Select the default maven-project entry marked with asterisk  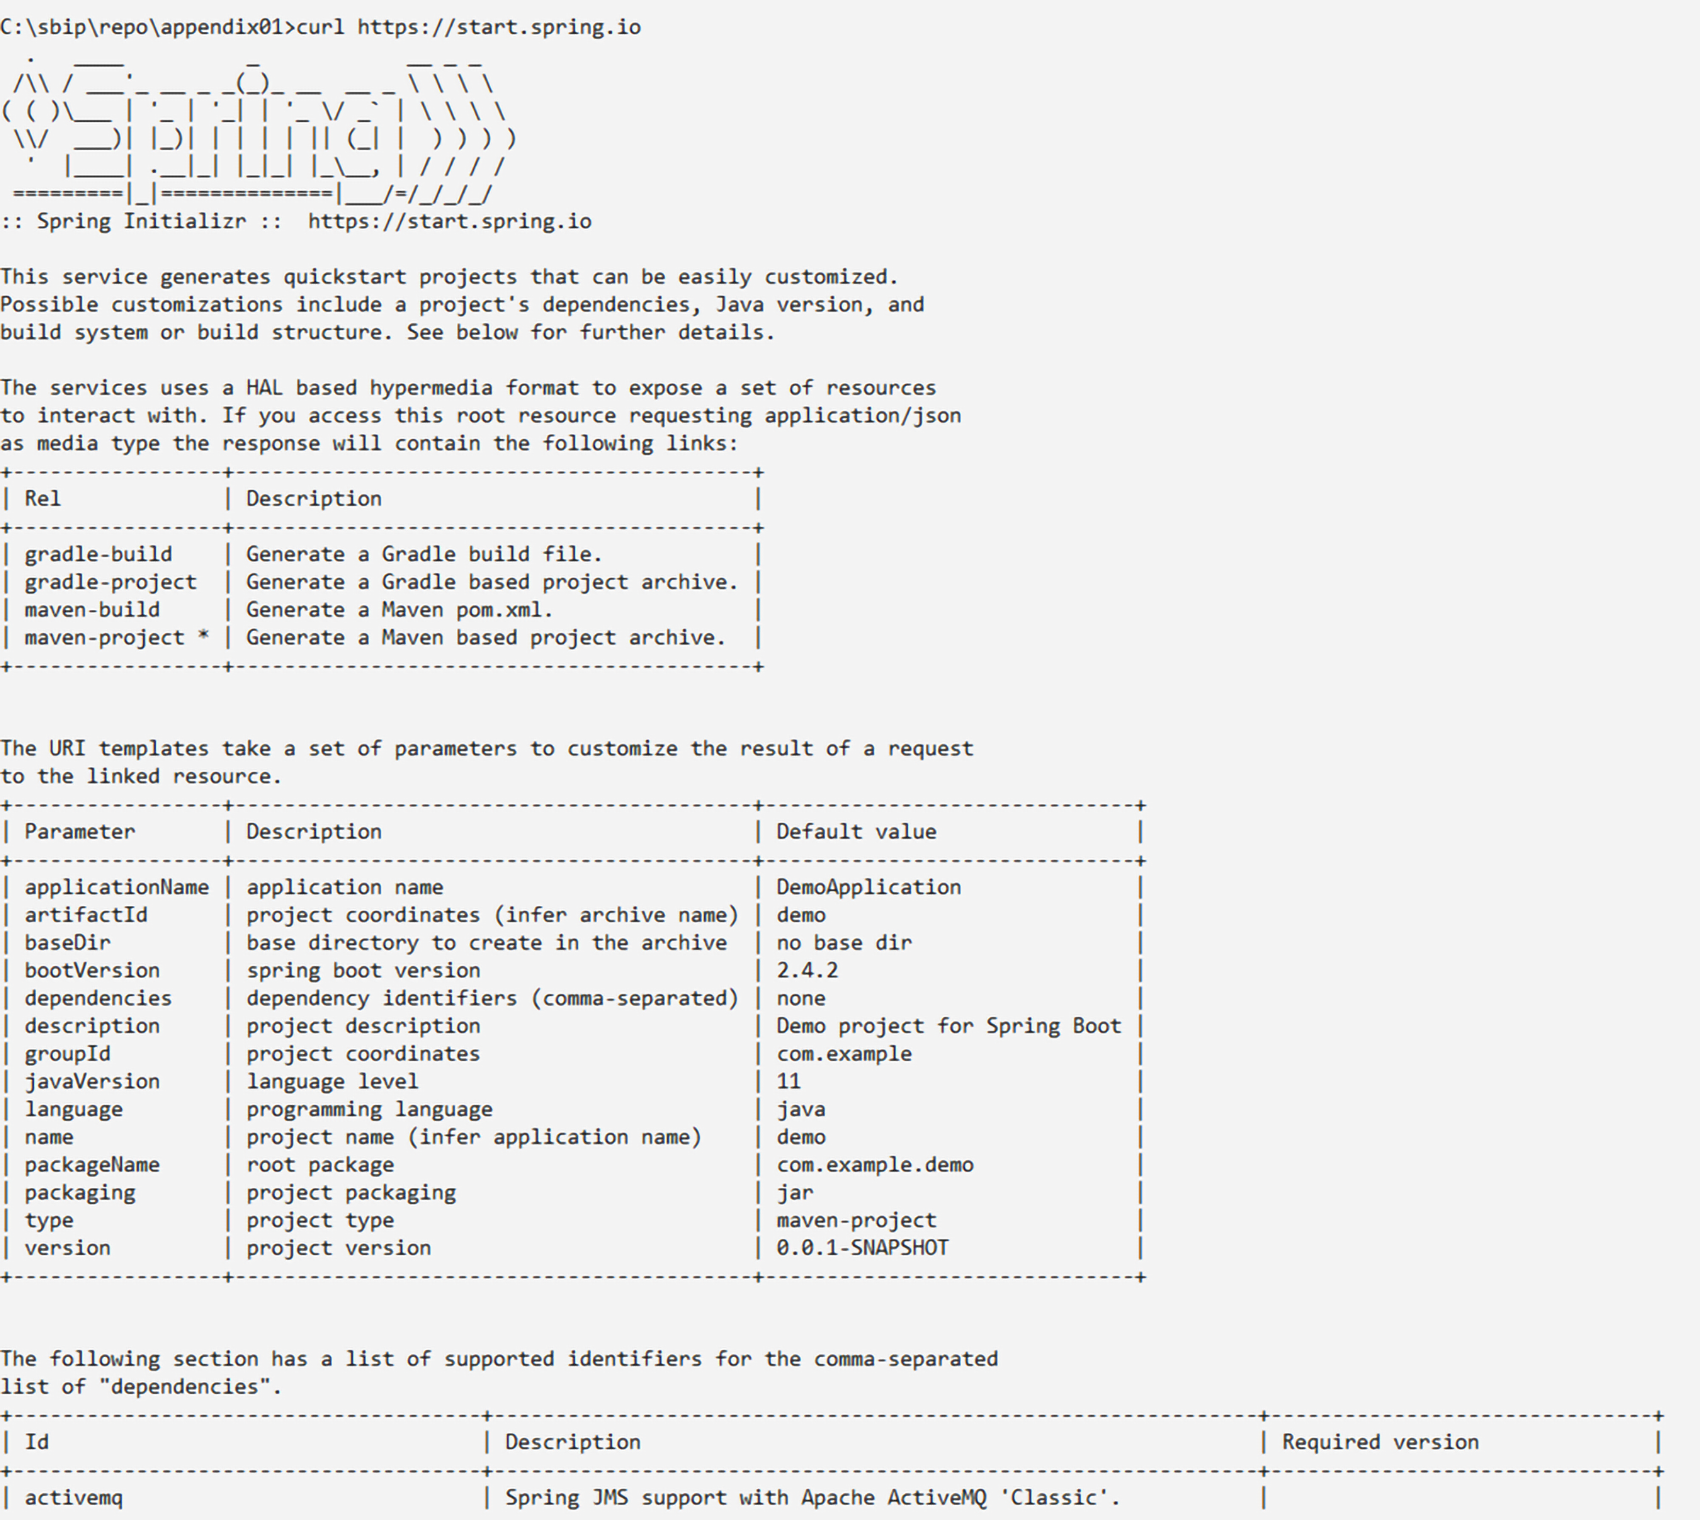117,637
